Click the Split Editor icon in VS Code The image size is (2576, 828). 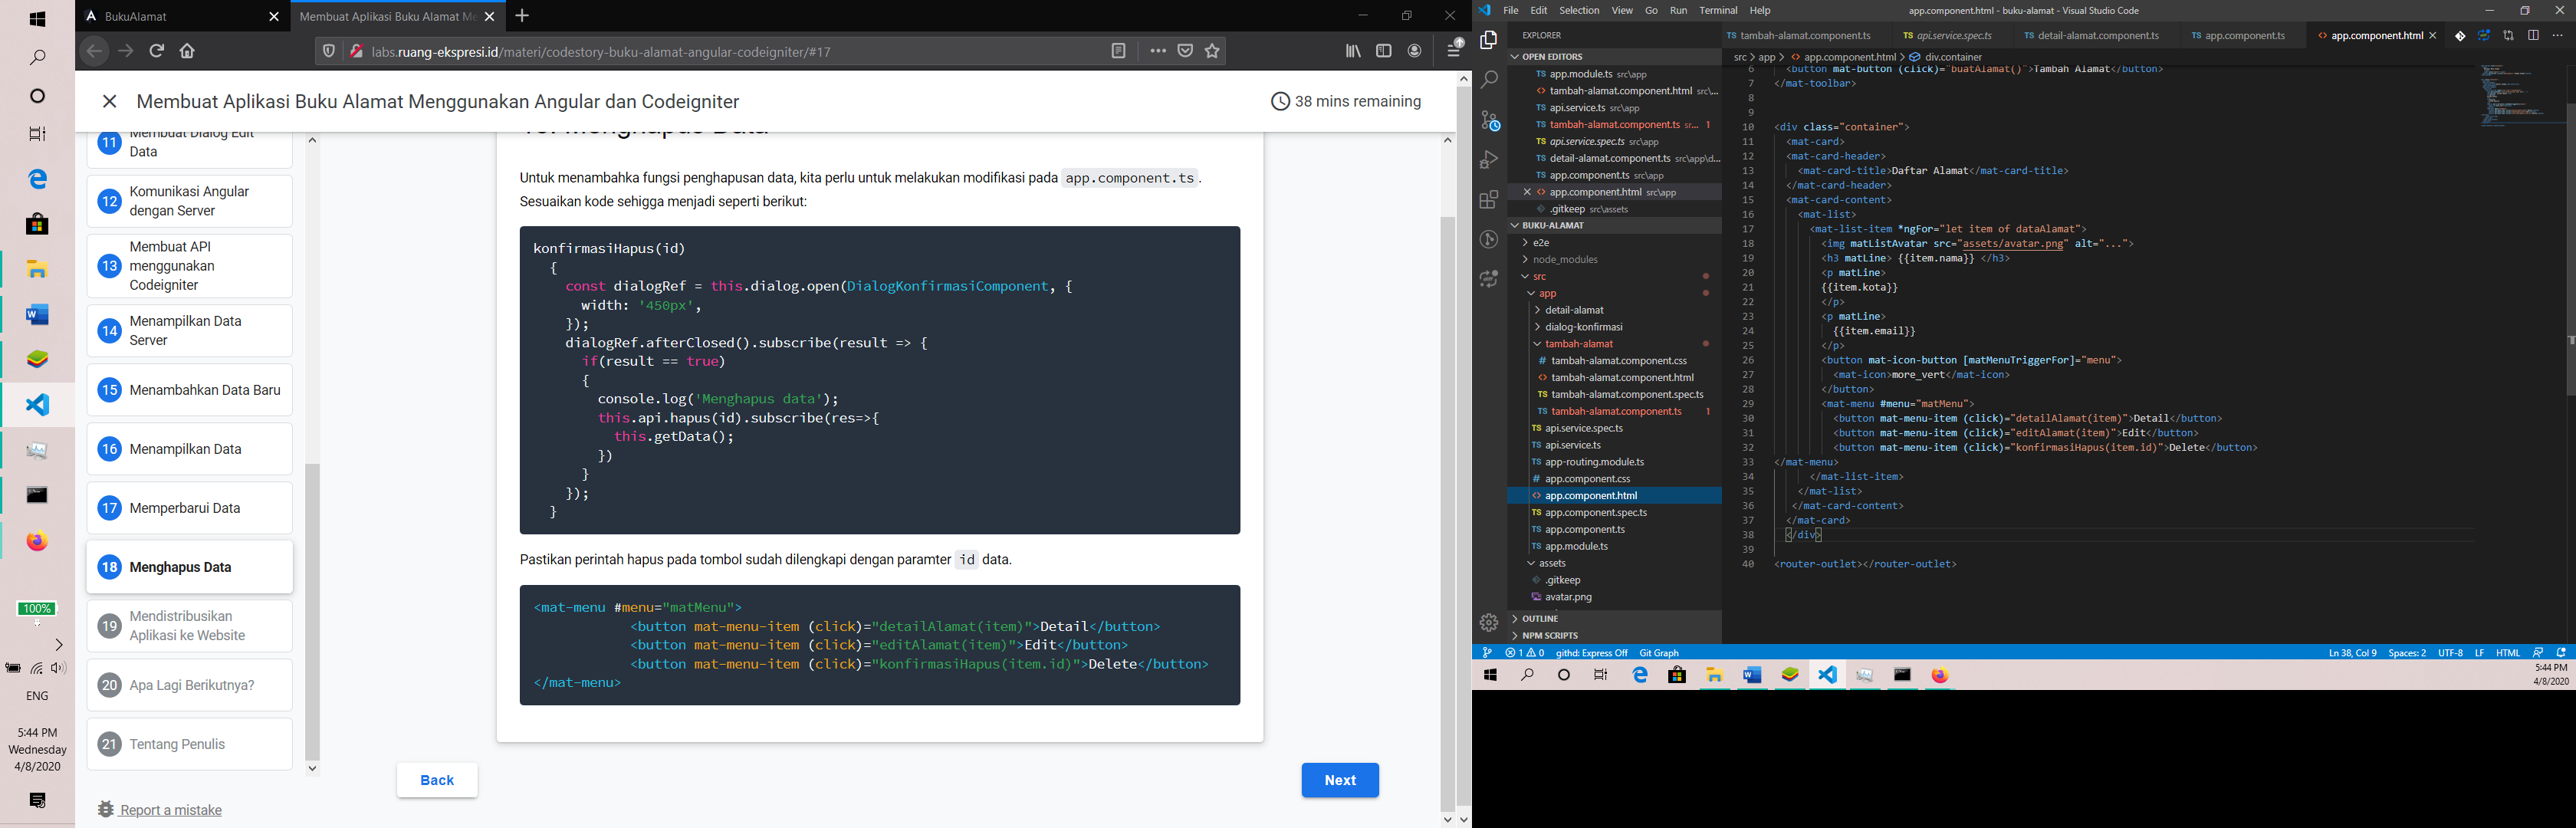[x=2533, y=36]
